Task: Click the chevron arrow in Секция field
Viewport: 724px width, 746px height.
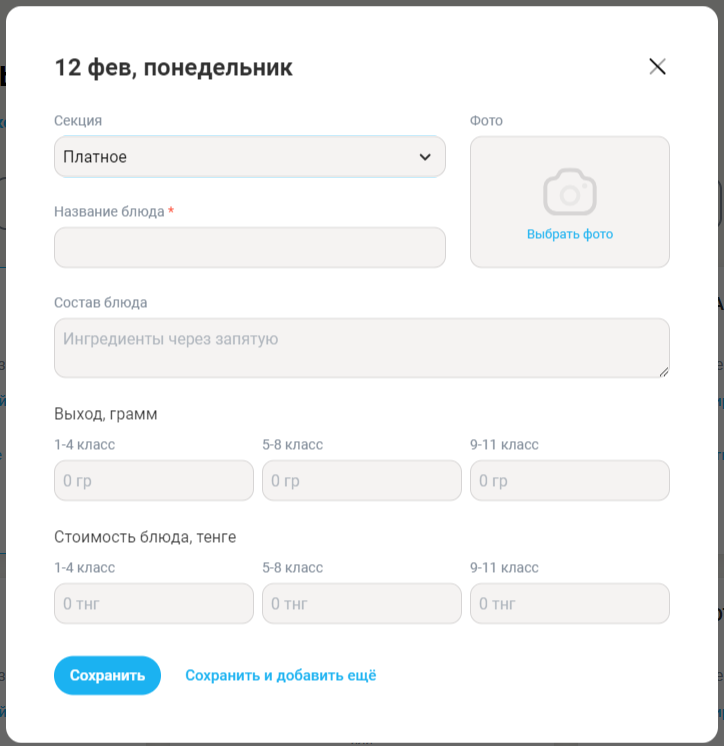Action: [x=425, y=157]
